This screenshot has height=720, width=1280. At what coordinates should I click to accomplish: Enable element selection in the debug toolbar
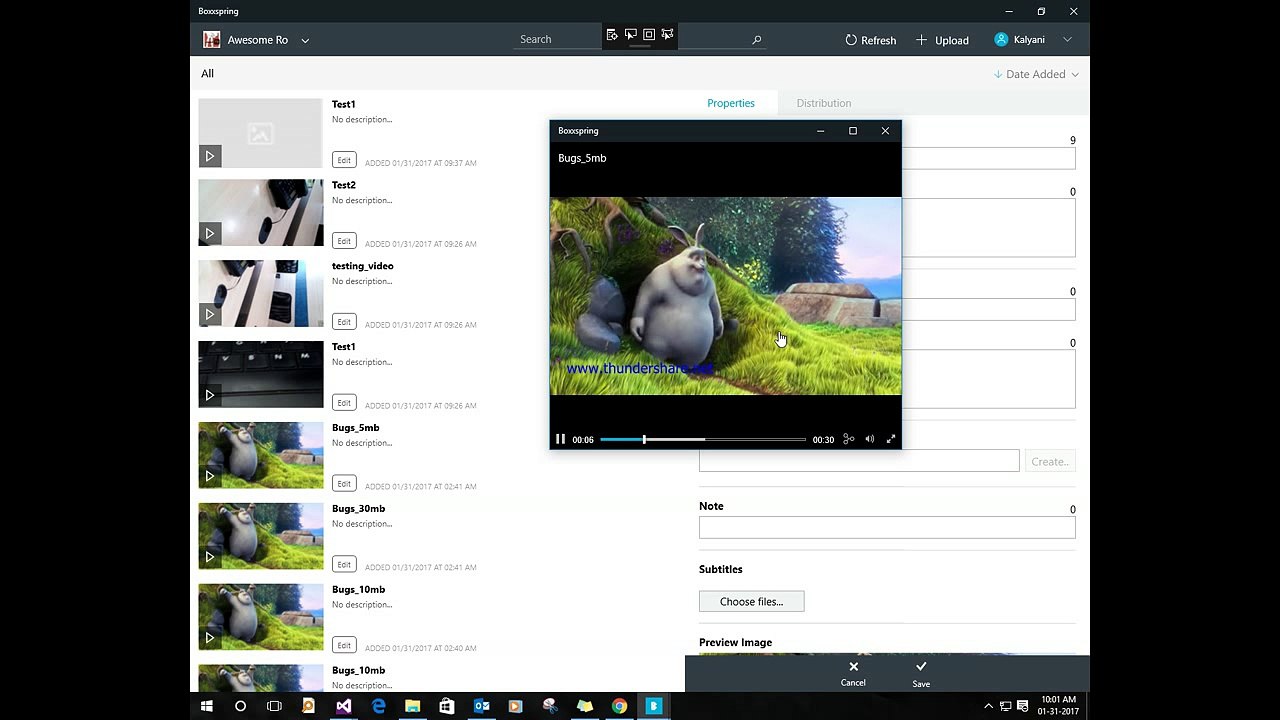(x=631, y=35)
